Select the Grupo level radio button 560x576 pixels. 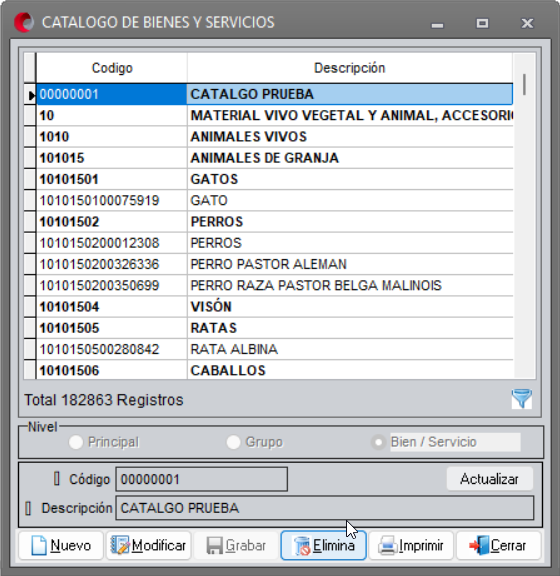(x=233, y=442)
